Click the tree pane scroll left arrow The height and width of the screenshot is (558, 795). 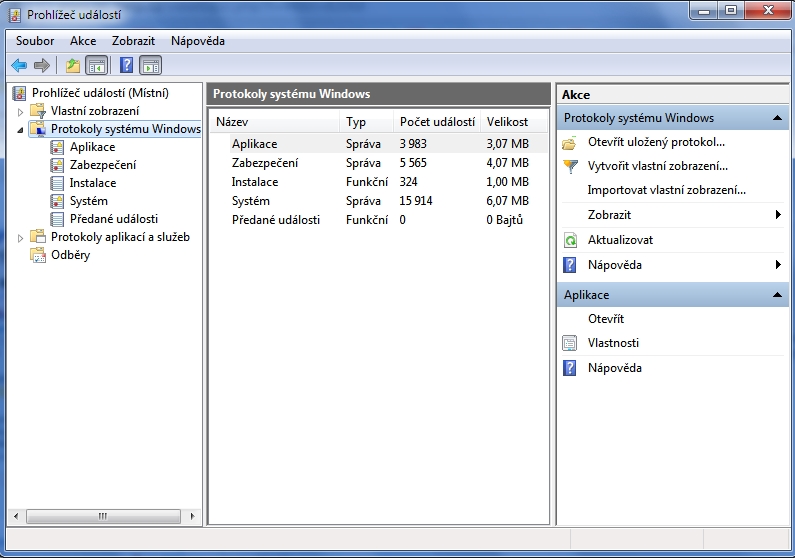(16, 516)
